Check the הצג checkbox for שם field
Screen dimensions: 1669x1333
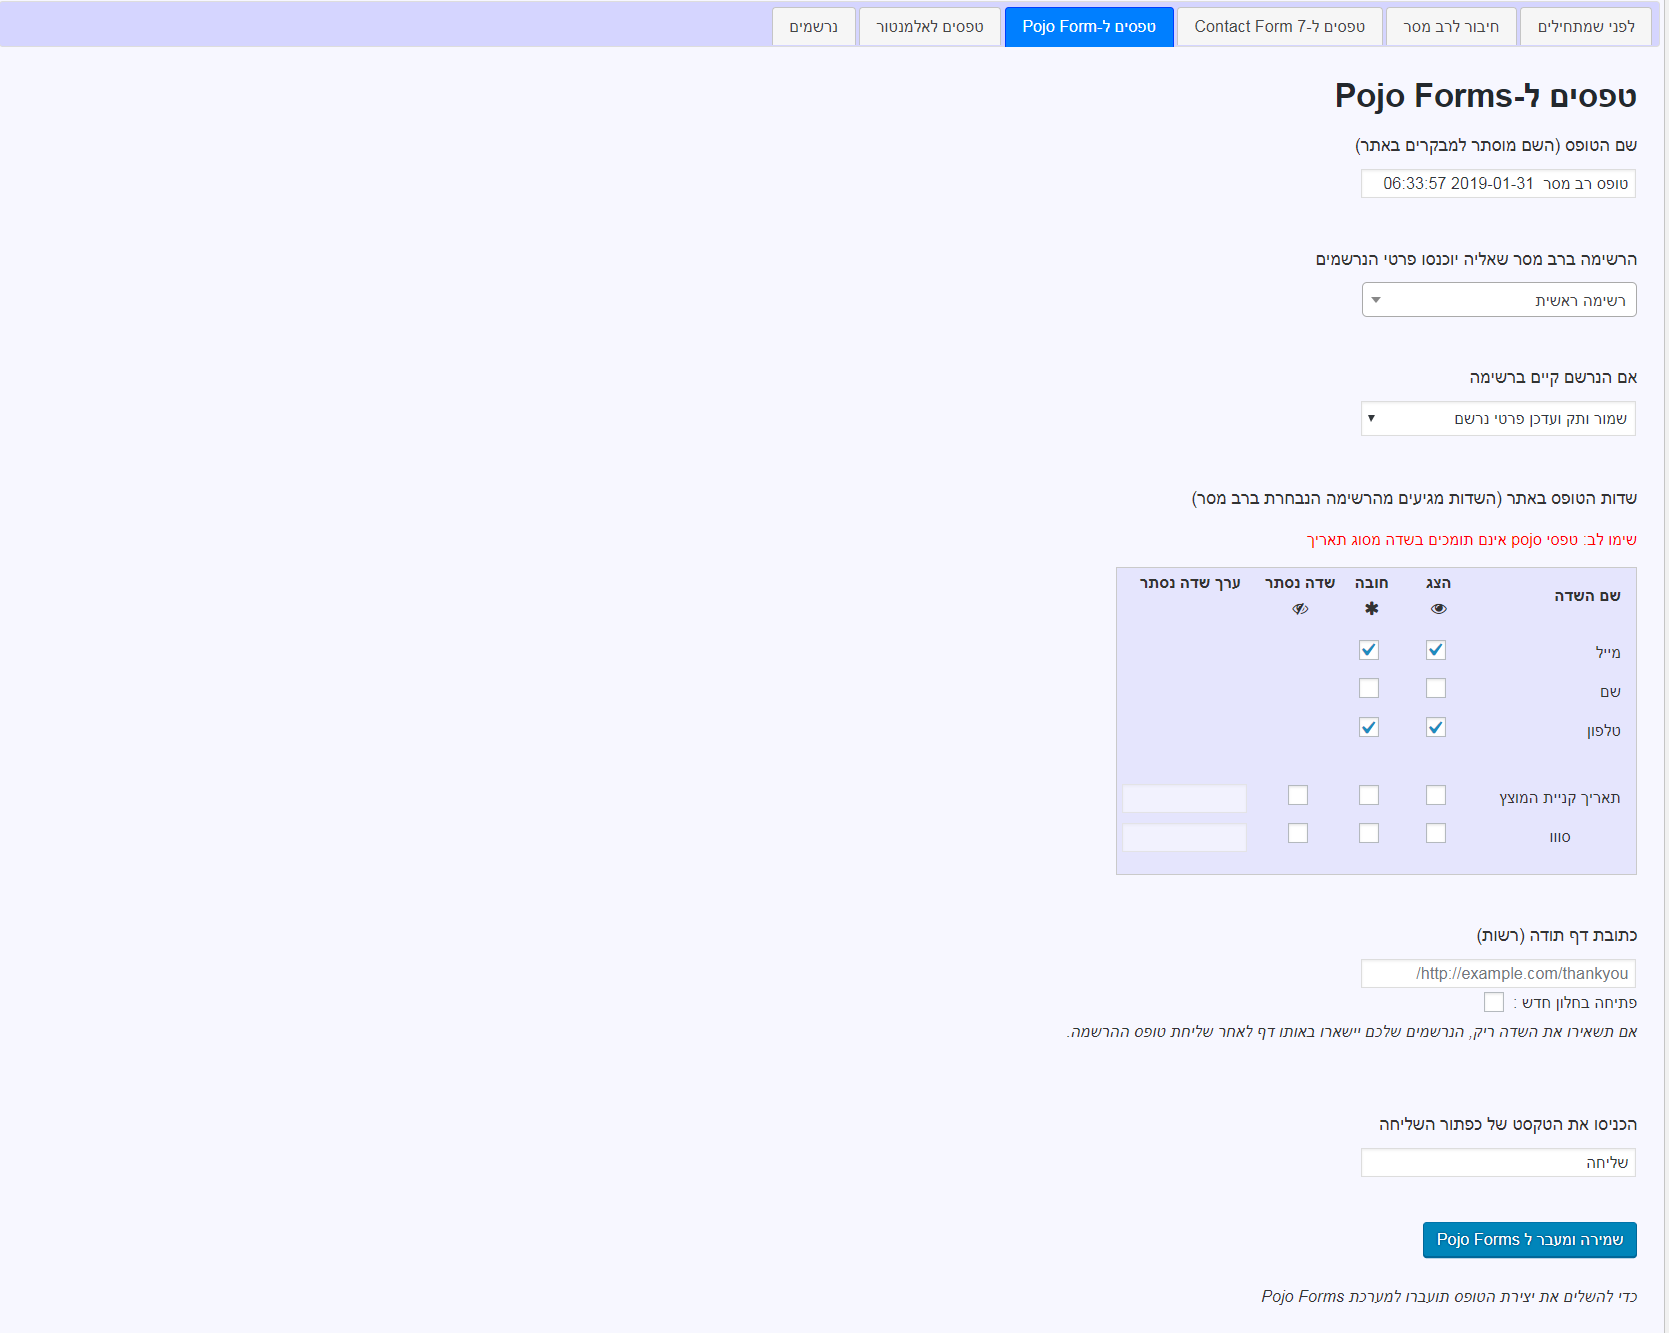point(1435,688)
